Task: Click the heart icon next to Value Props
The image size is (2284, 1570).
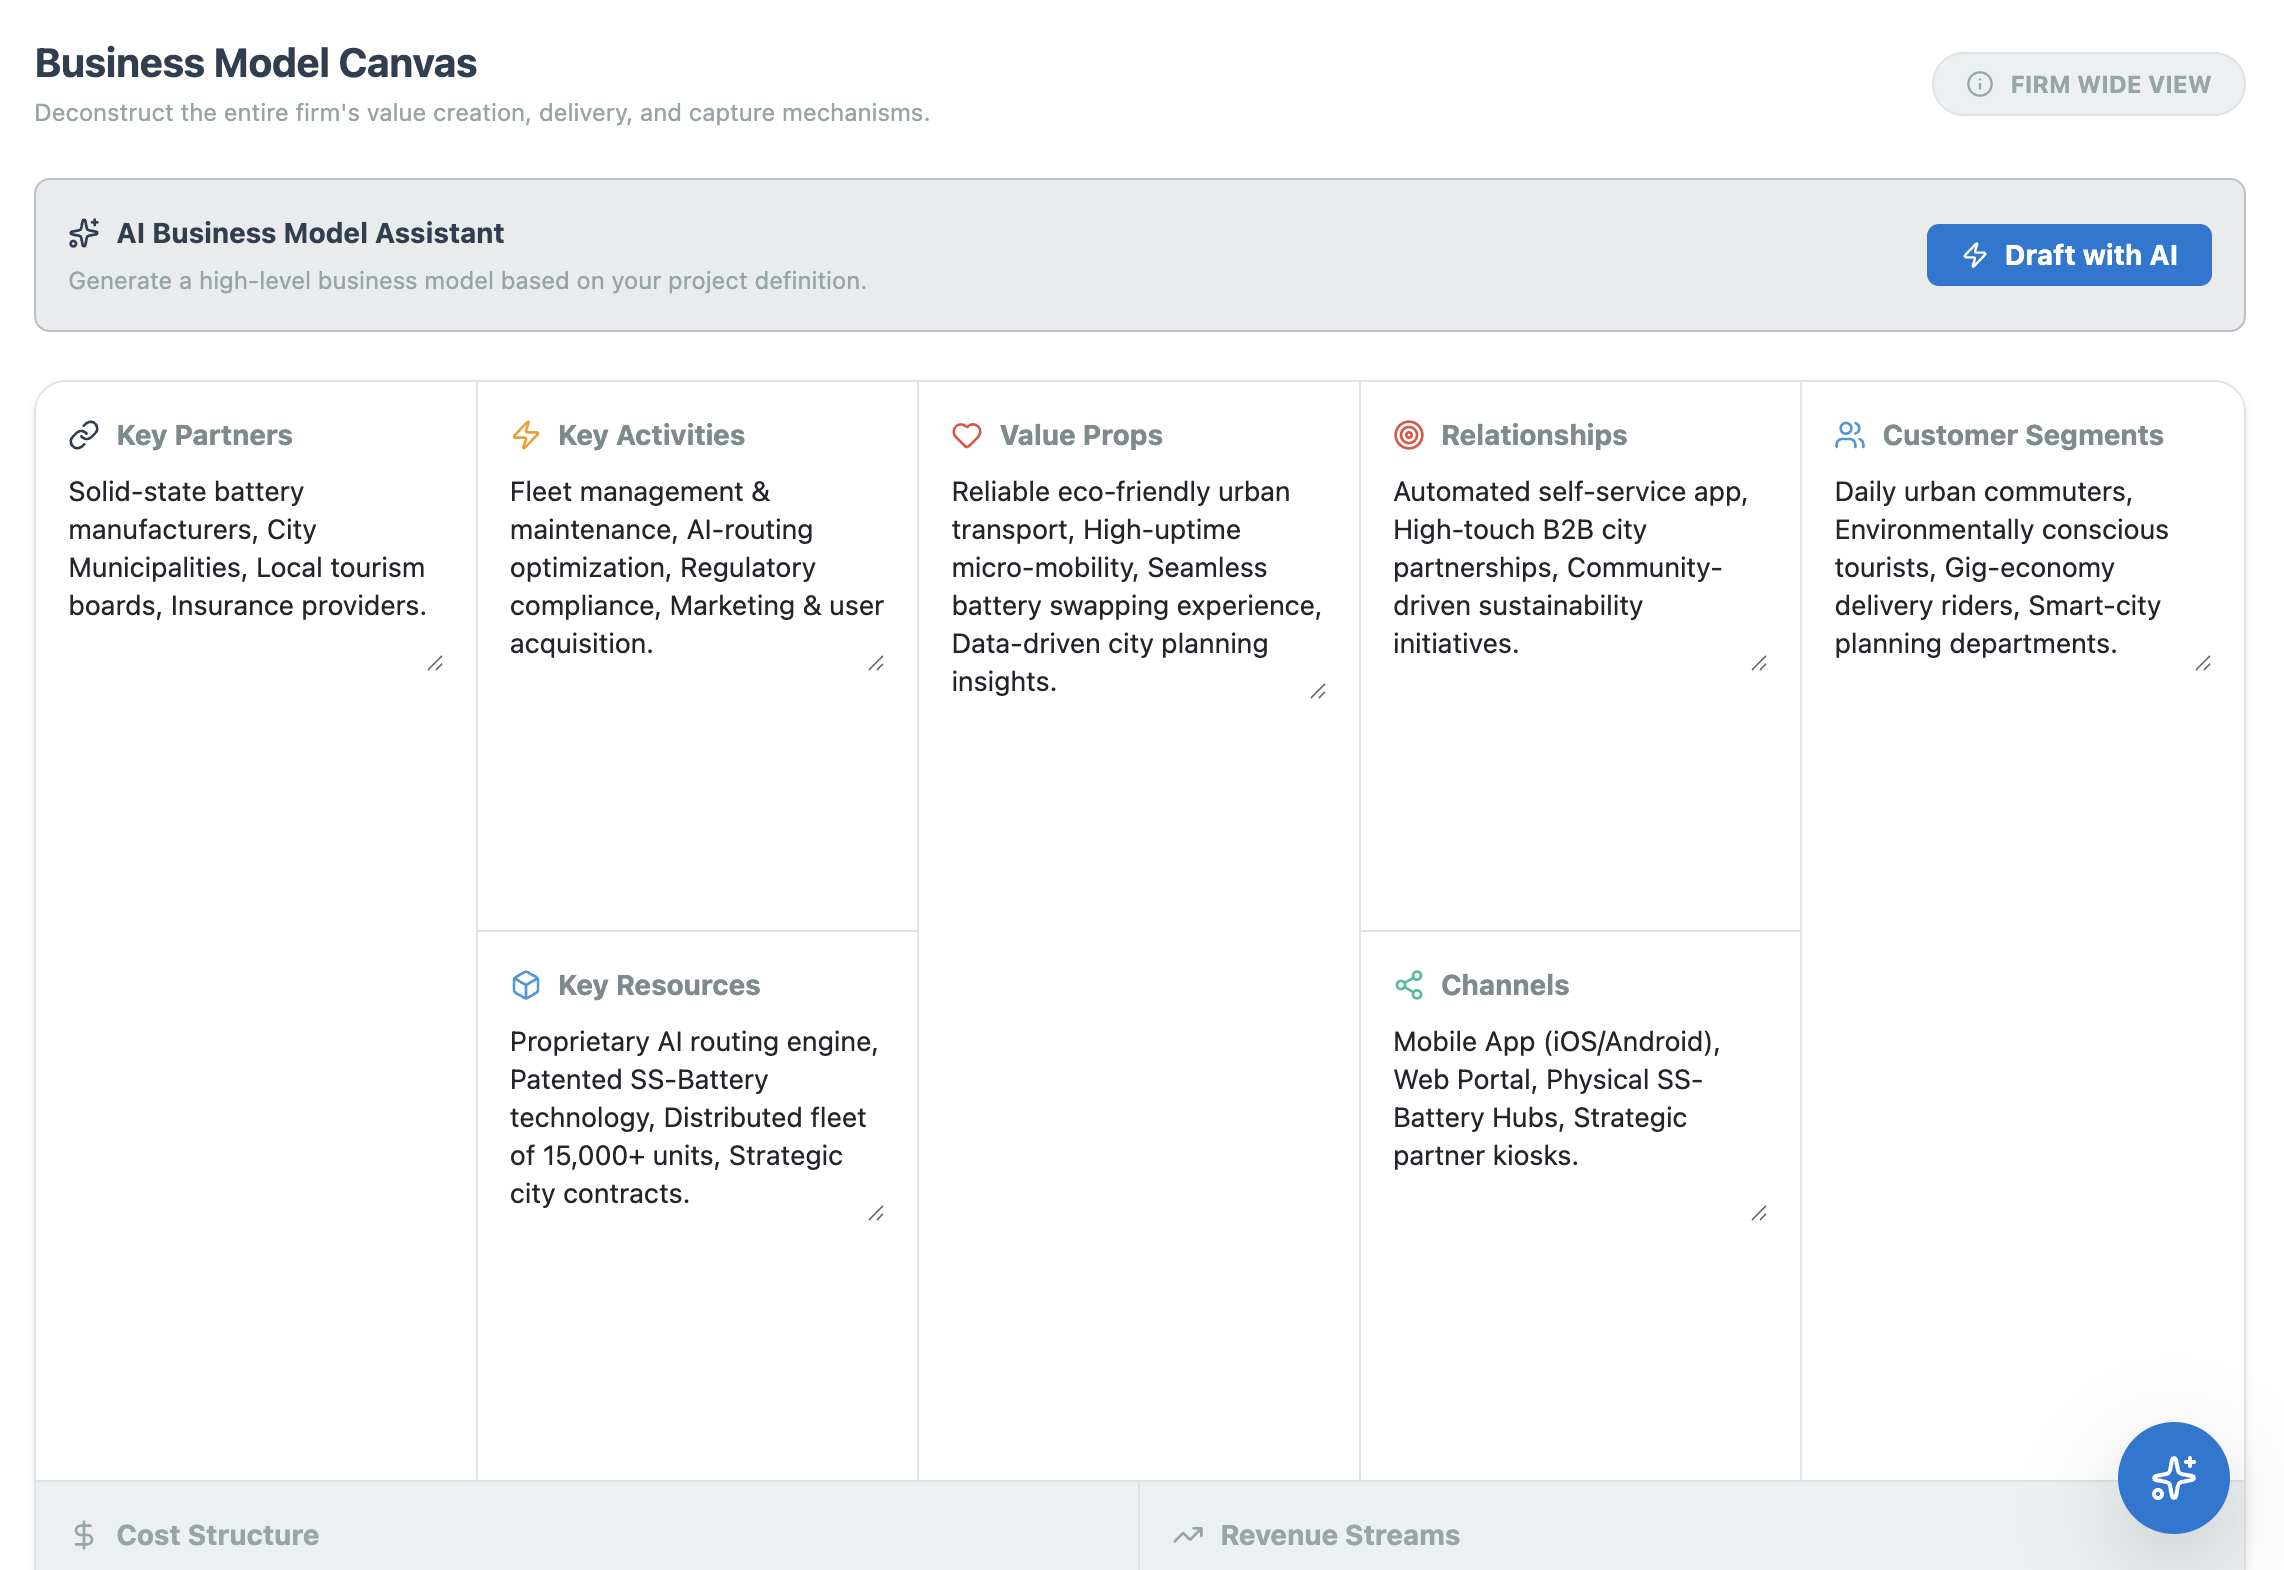Action: pos(966,434)
